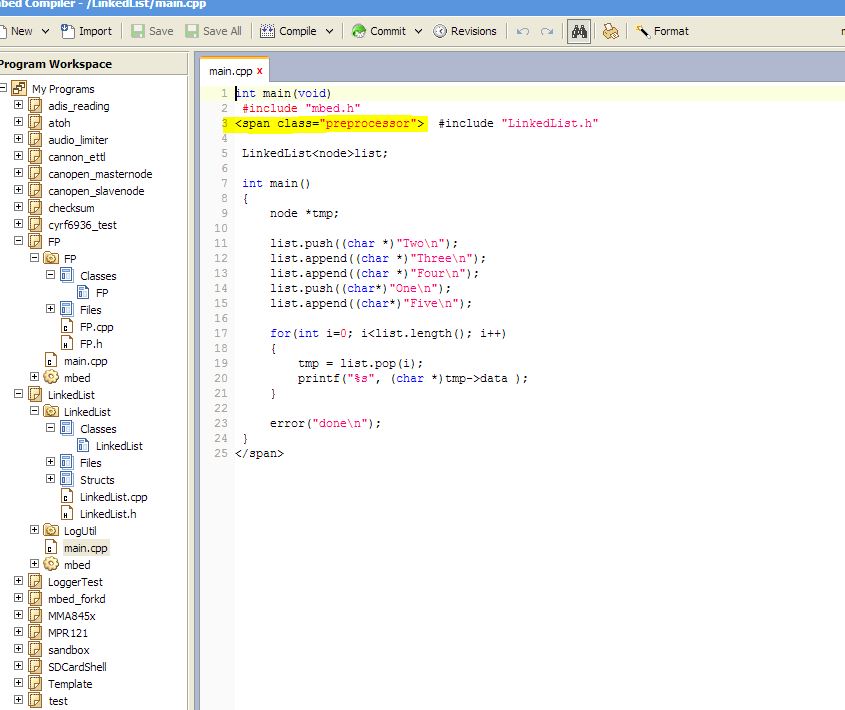The height and width of the screenshot is (710, 845).
Task: Click the print icon beside Format
Action: tap(610, 31)
